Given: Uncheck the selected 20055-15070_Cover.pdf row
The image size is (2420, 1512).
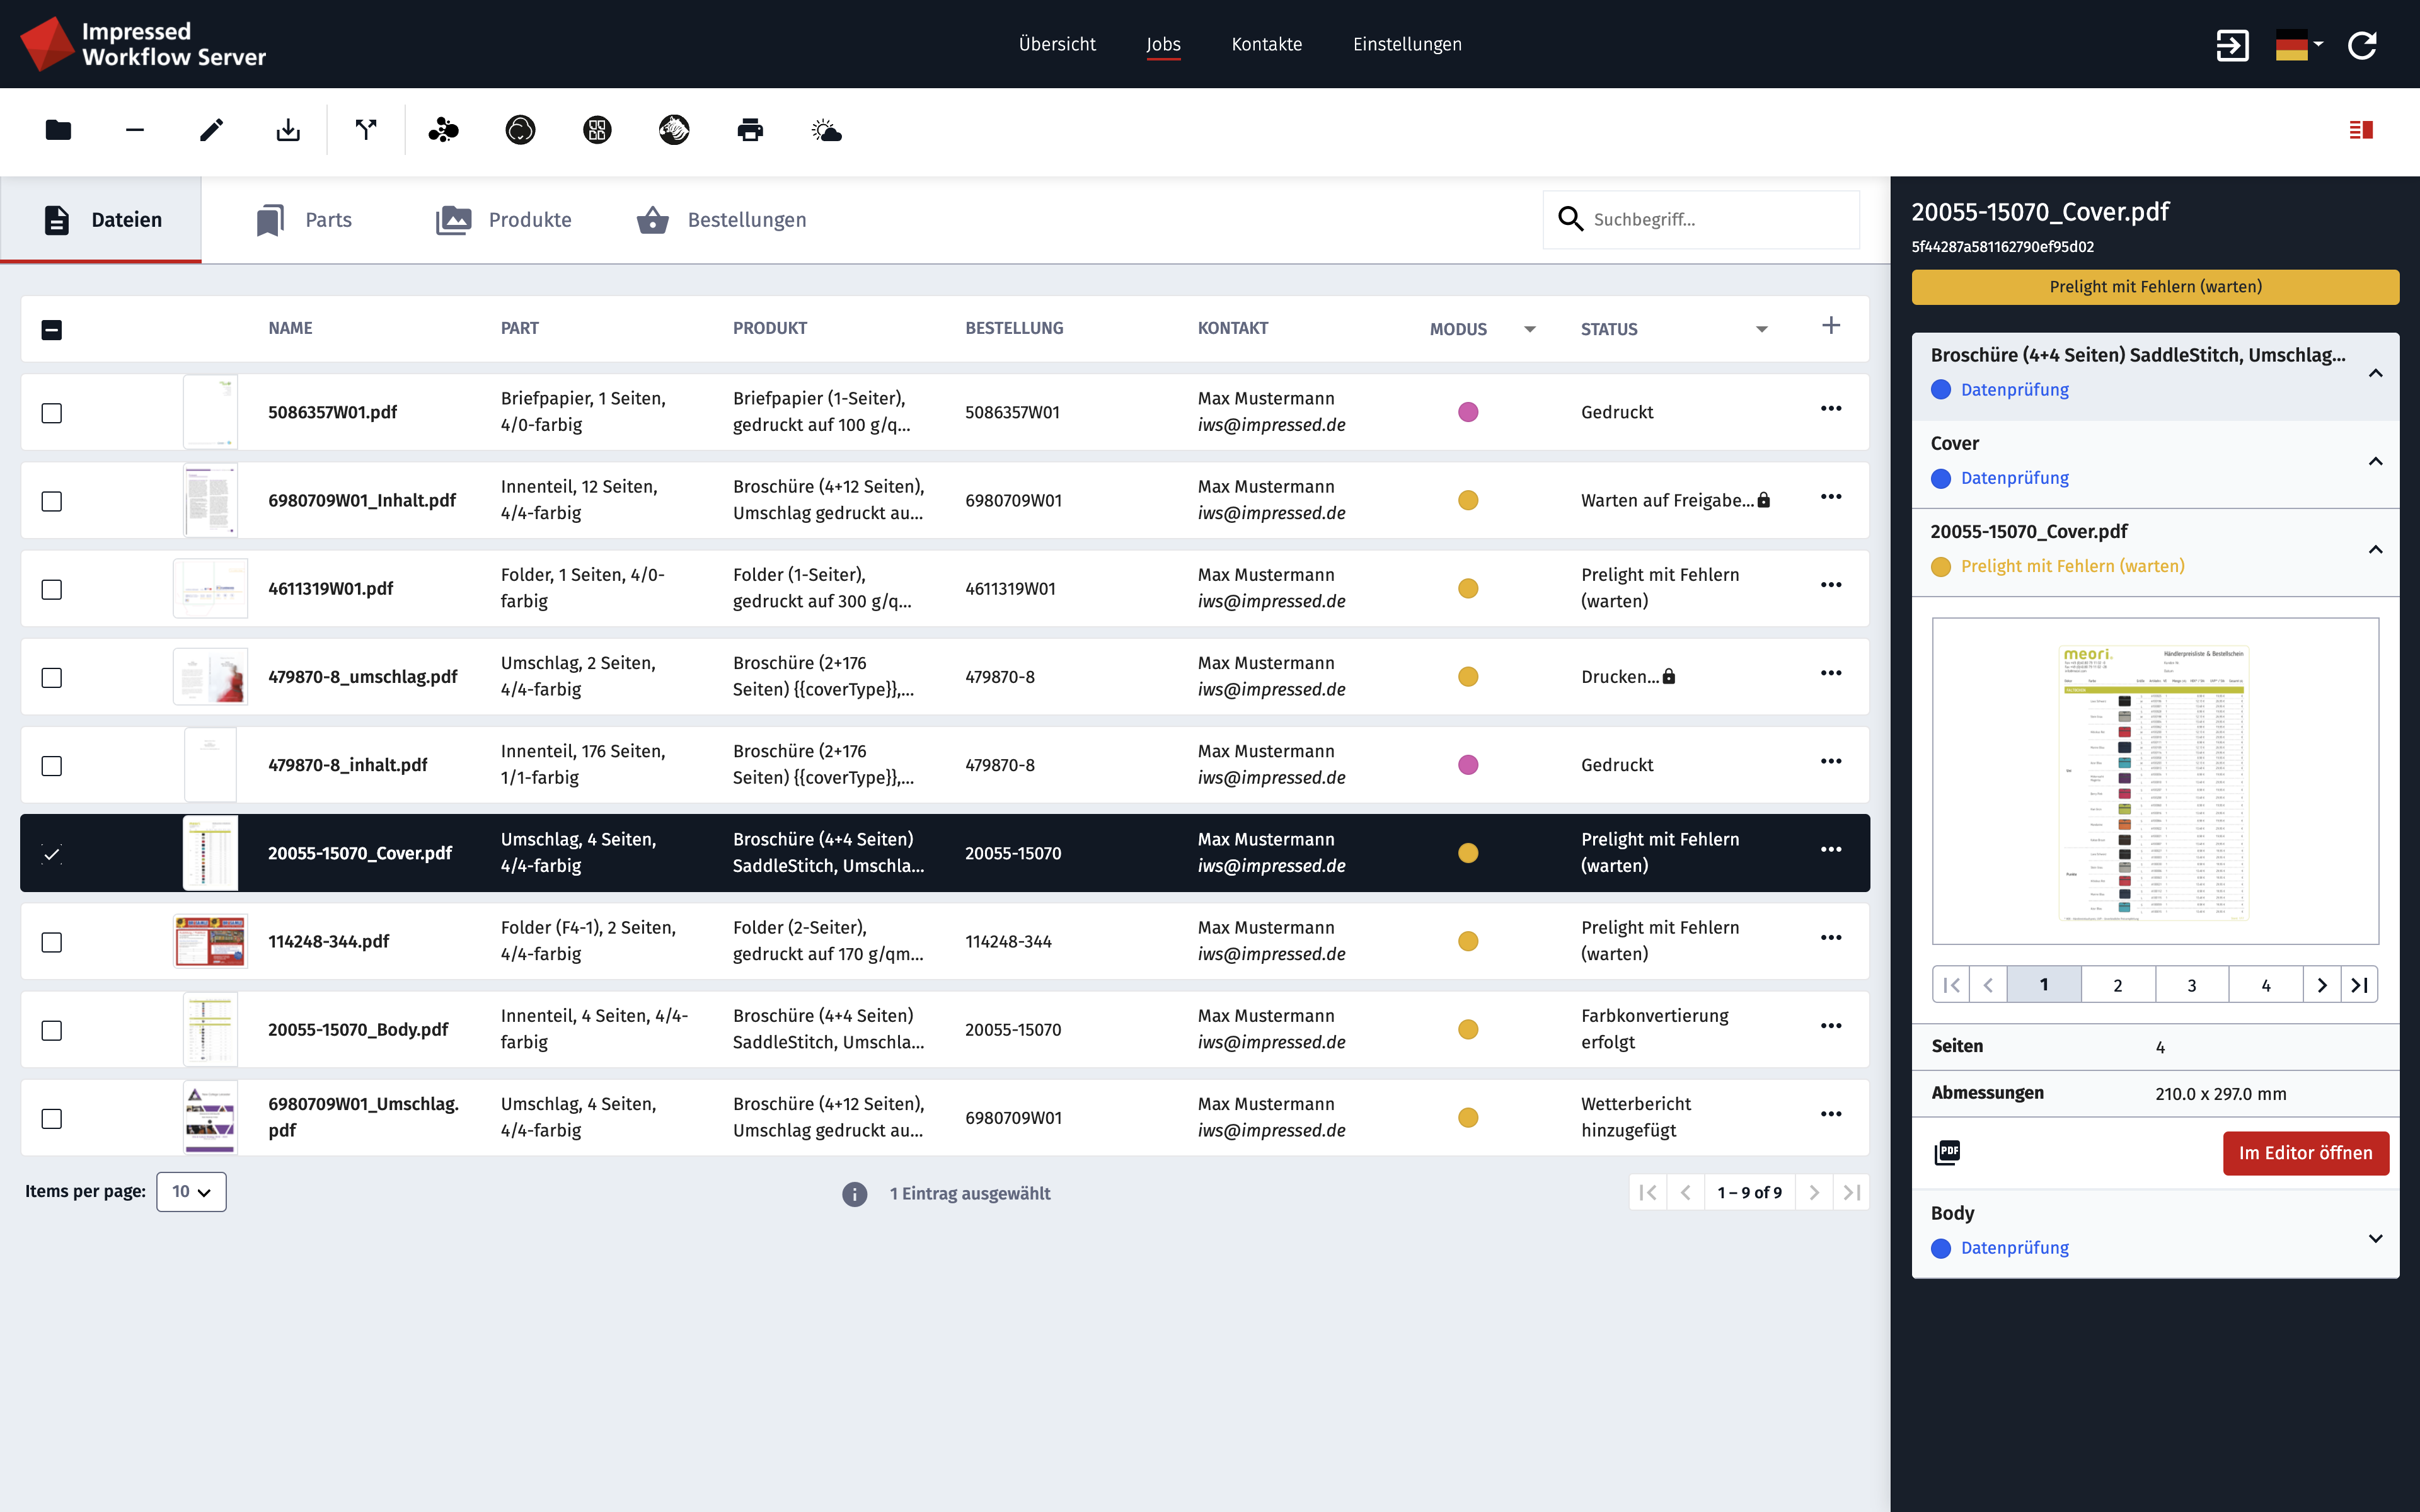Looking at the screenshot, I should pos(51,853).
